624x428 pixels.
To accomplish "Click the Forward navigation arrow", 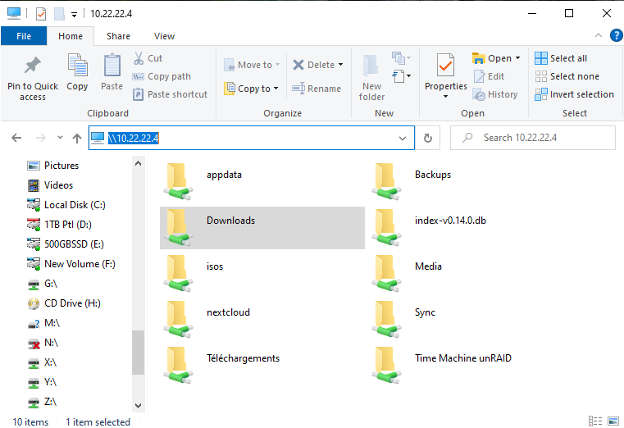I will click(40, 138).
